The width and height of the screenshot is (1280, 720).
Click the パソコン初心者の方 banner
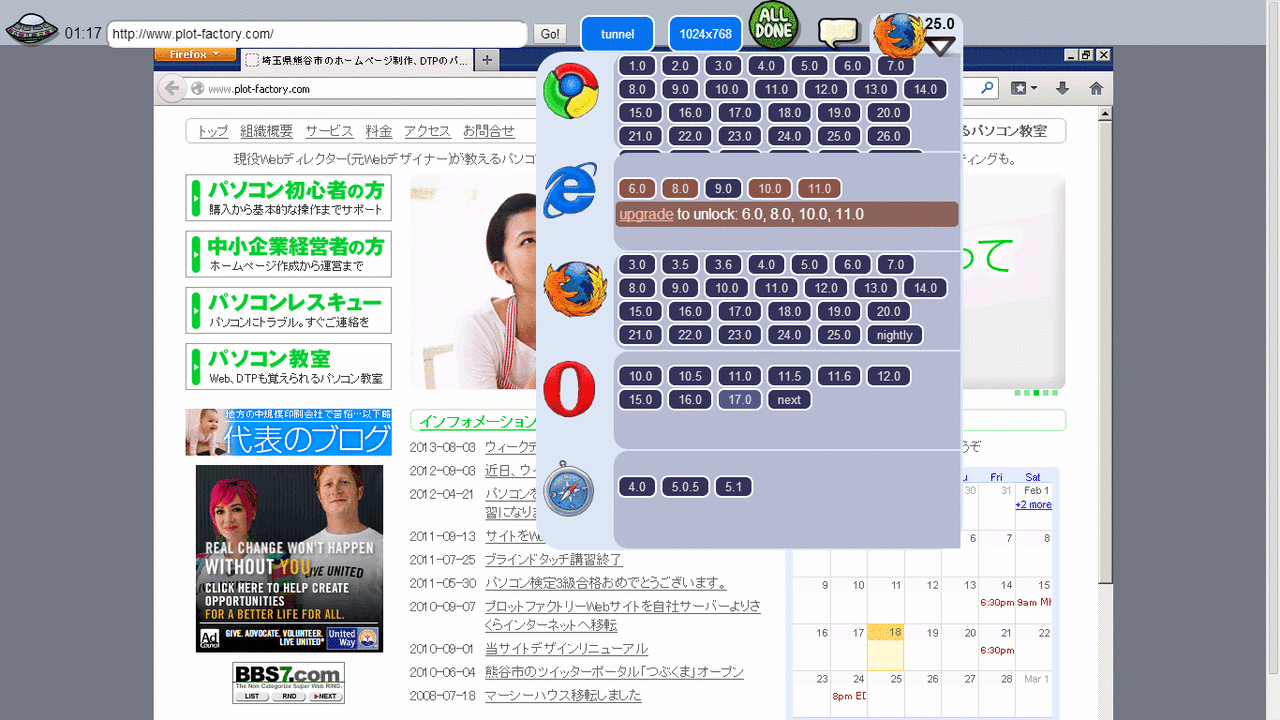288,198
